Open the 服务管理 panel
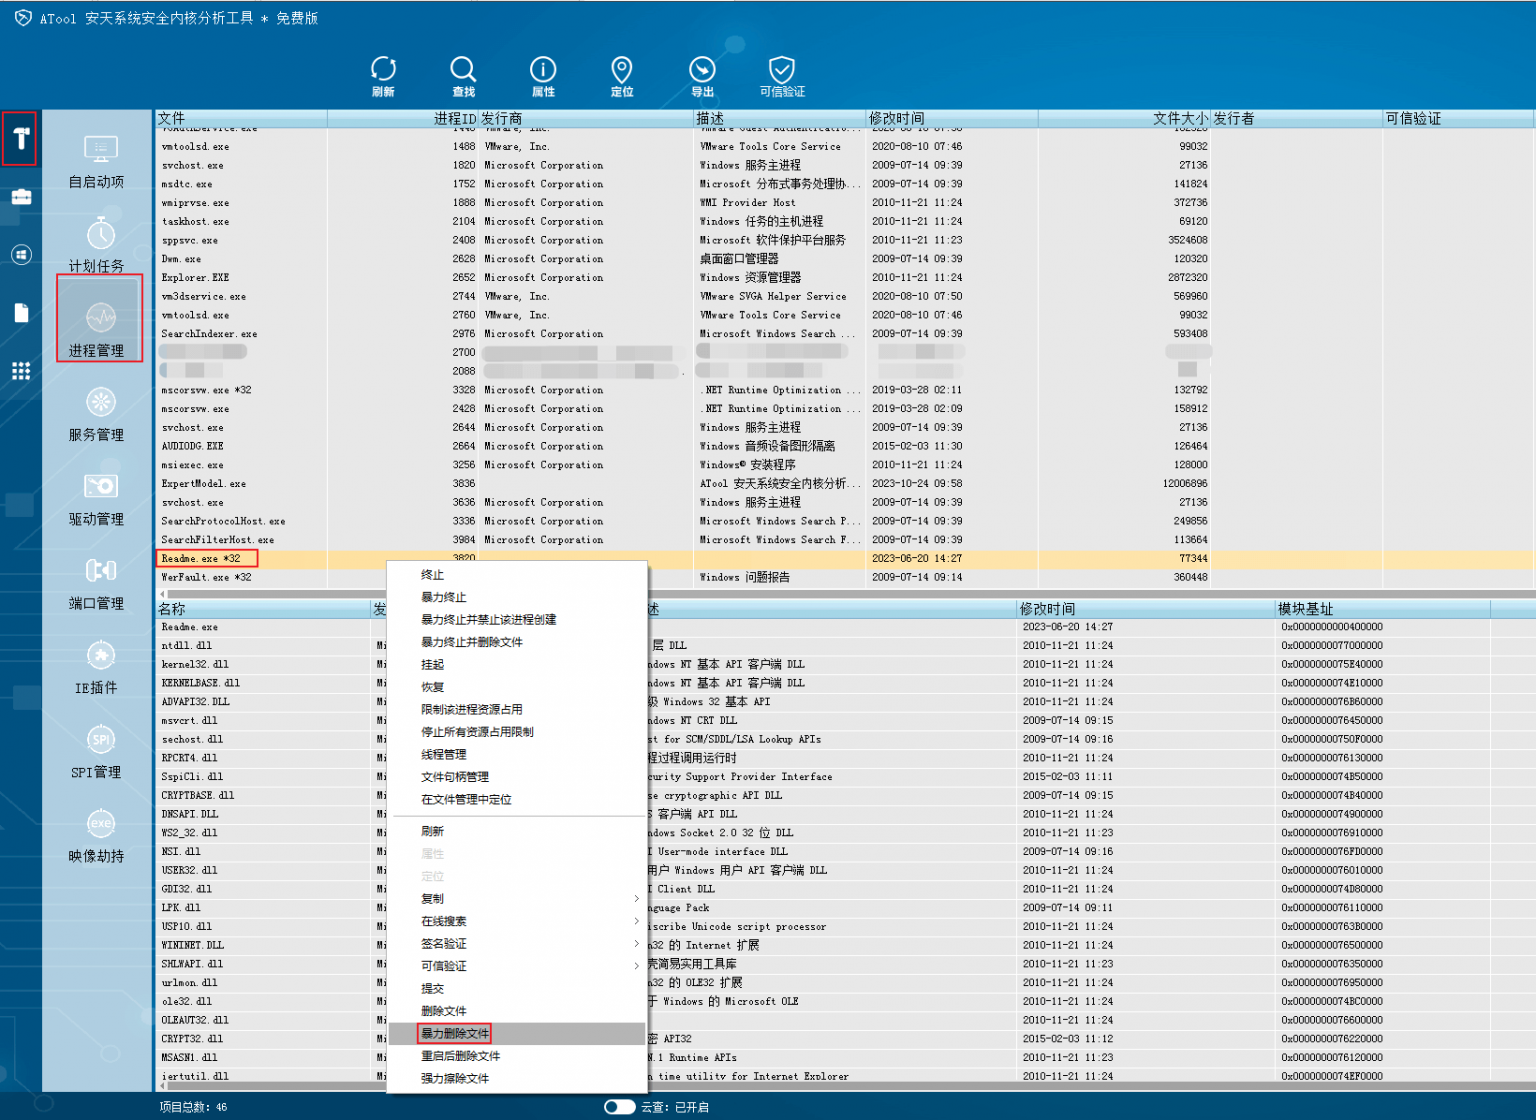 click(x=99, y=414)
